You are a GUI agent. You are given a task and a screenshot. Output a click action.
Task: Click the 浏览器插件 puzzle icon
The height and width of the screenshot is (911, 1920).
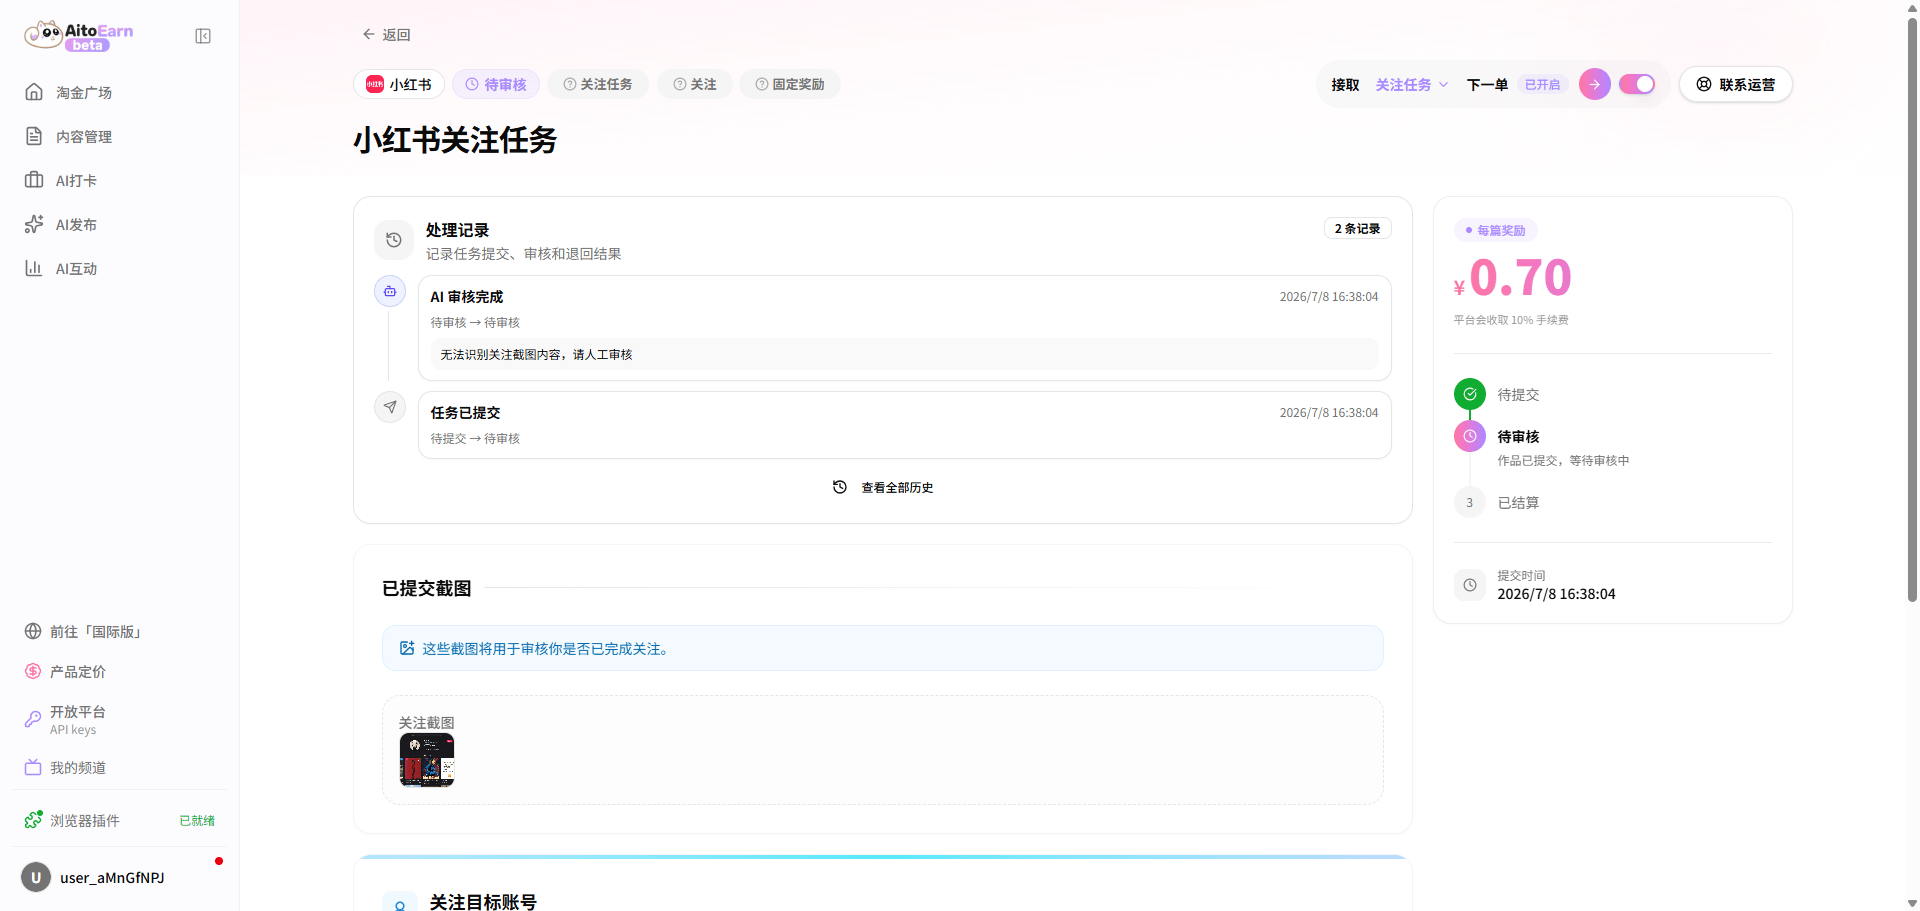click(x=34, y=820)
